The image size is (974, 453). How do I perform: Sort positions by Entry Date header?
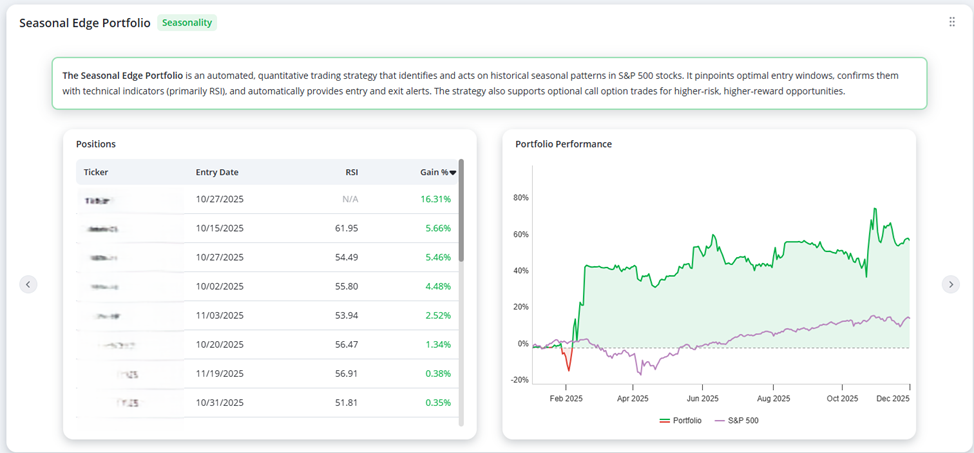tap(217, 172)
